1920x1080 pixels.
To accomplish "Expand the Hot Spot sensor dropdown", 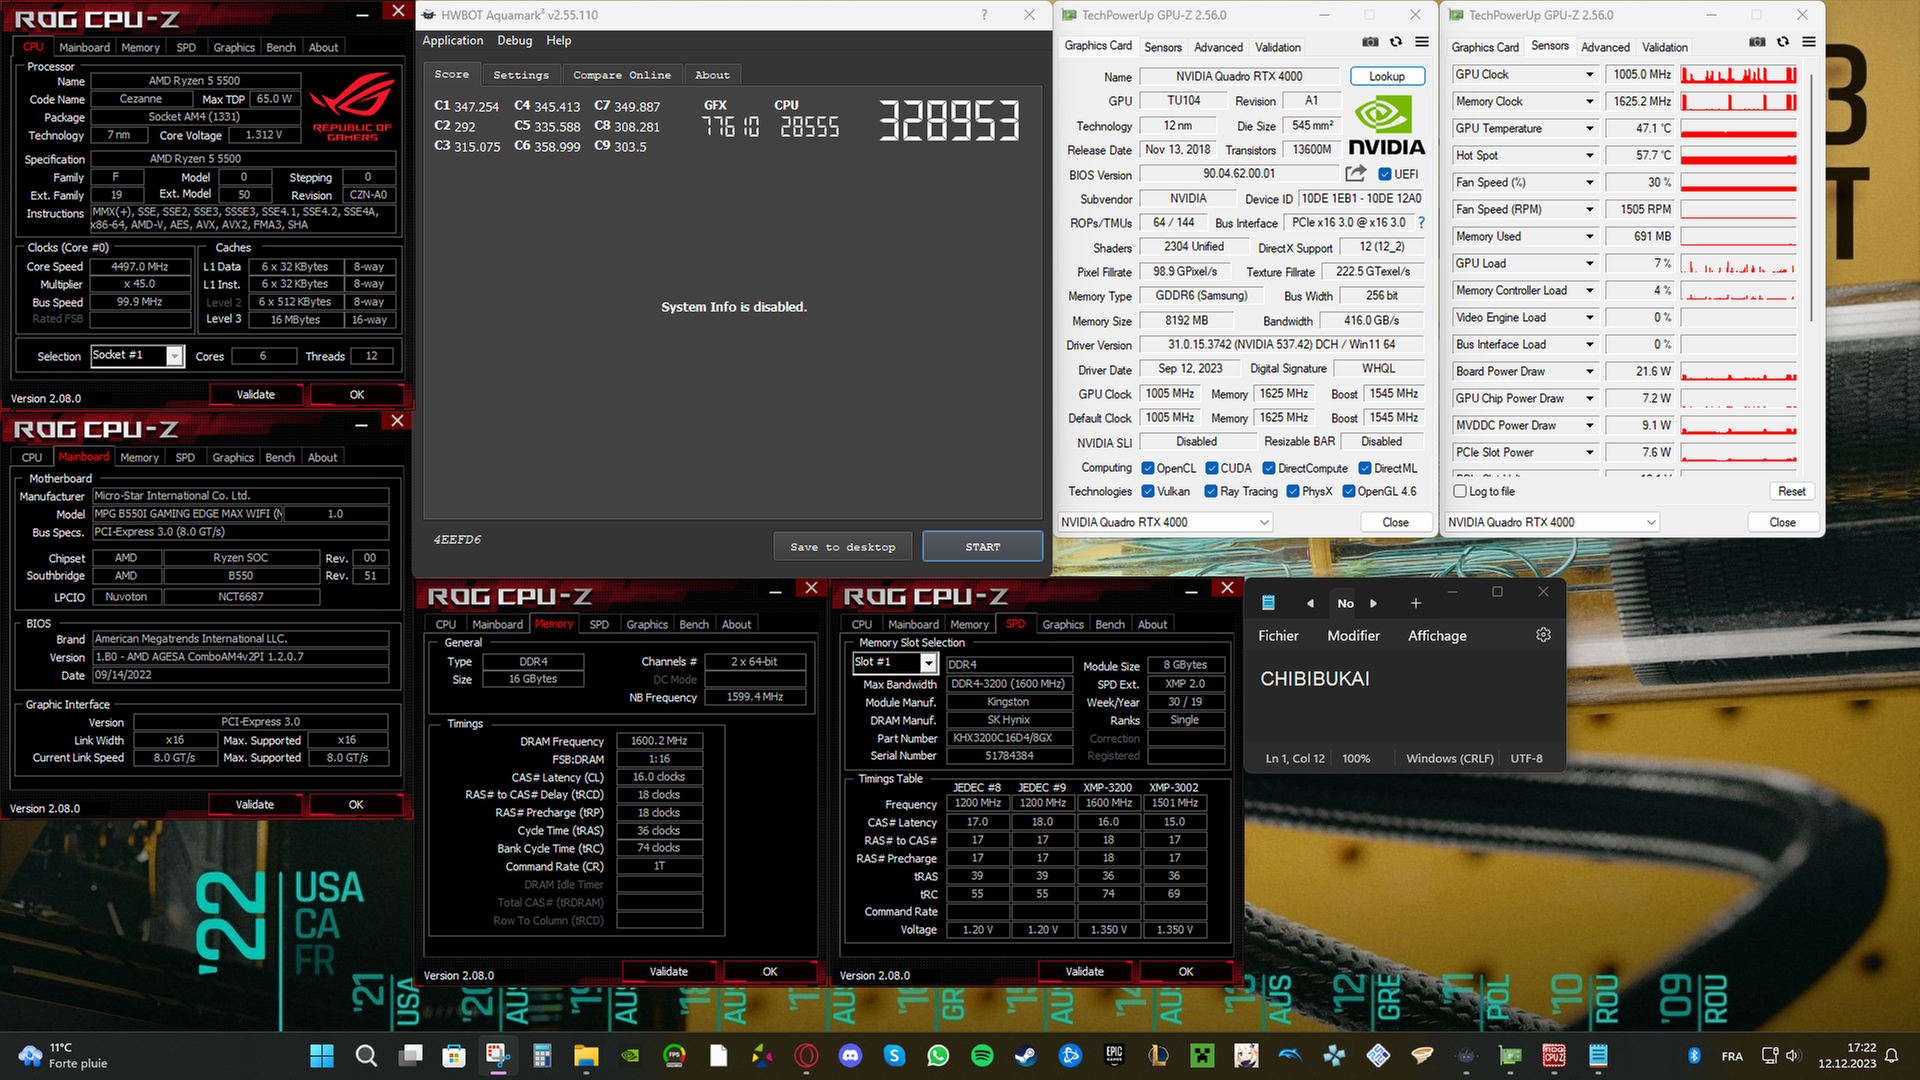I will [x=1590, y=155].
